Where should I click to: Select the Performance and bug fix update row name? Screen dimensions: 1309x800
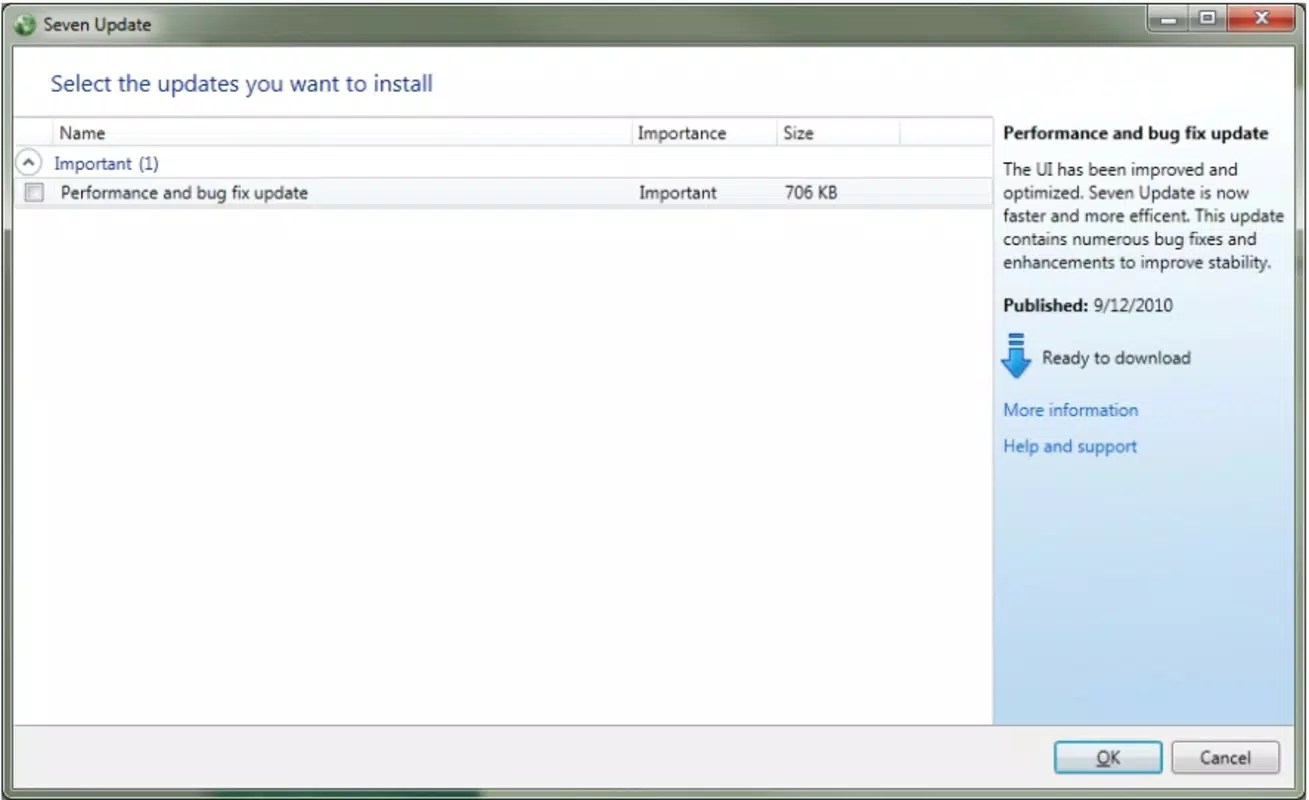click(x=184, y=193)
